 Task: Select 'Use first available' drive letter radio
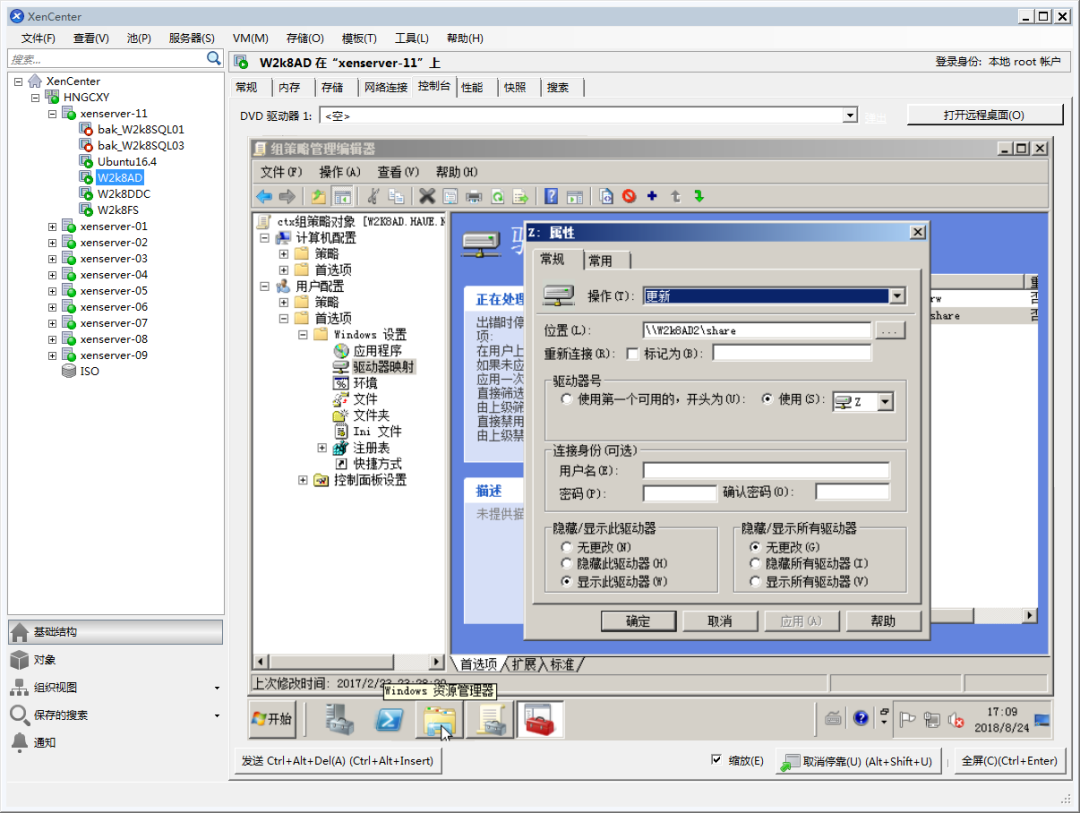click(566, 400)
